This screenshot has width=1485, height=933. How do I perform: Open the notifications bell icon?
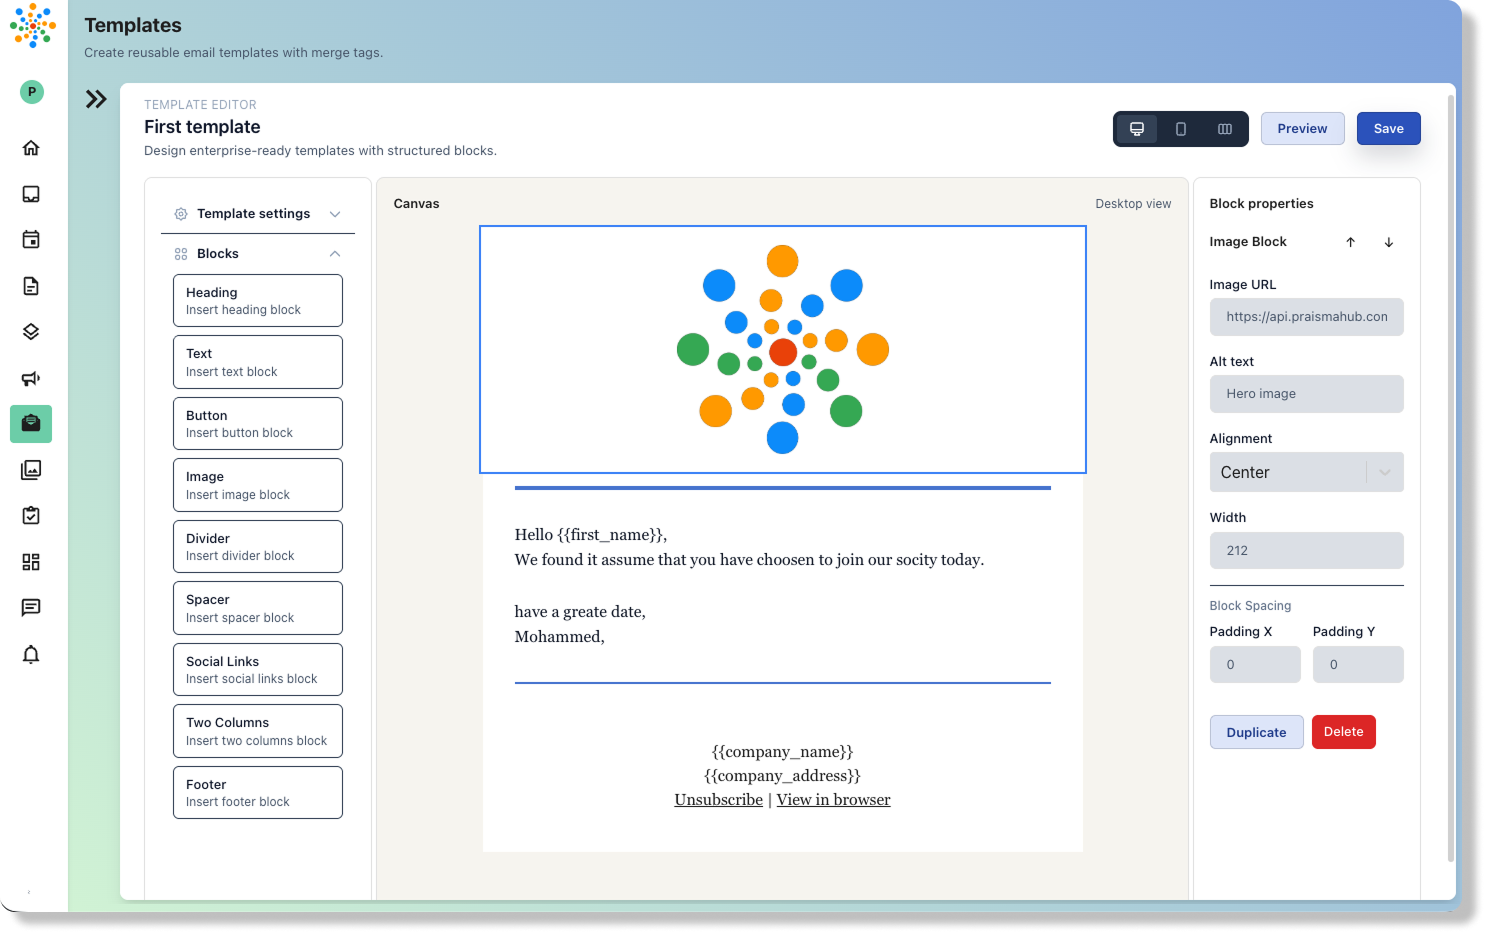[31, 654]
